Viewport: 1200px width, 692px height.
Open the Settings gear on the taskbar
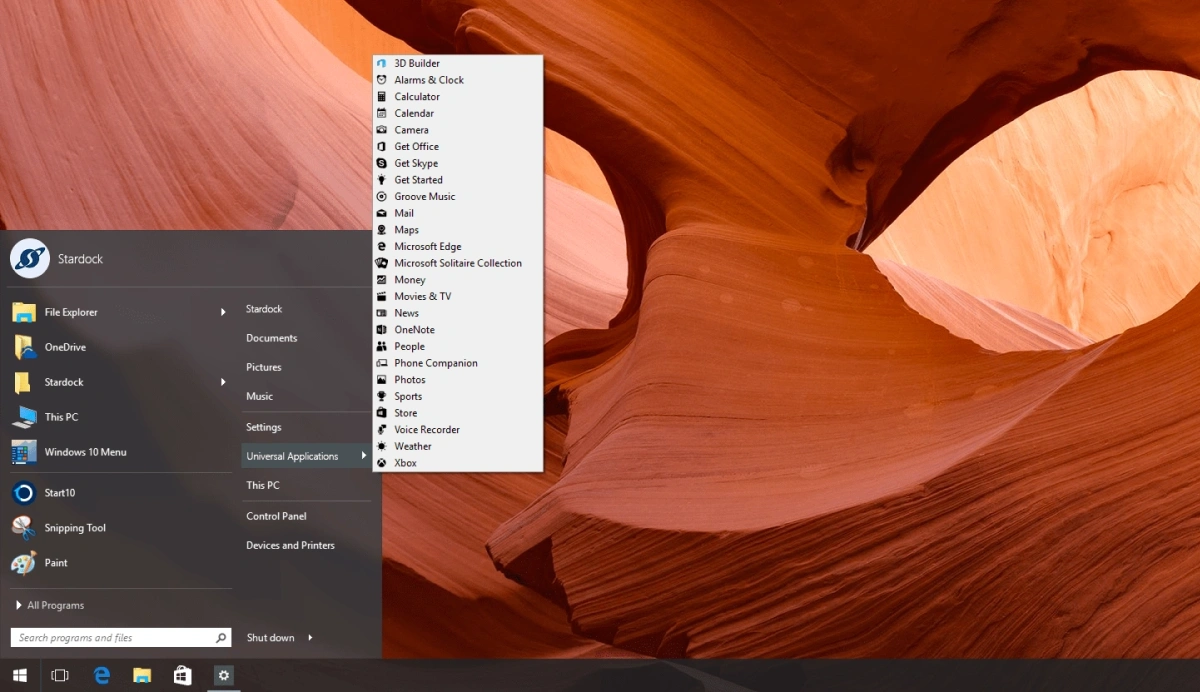pos(223,676)
